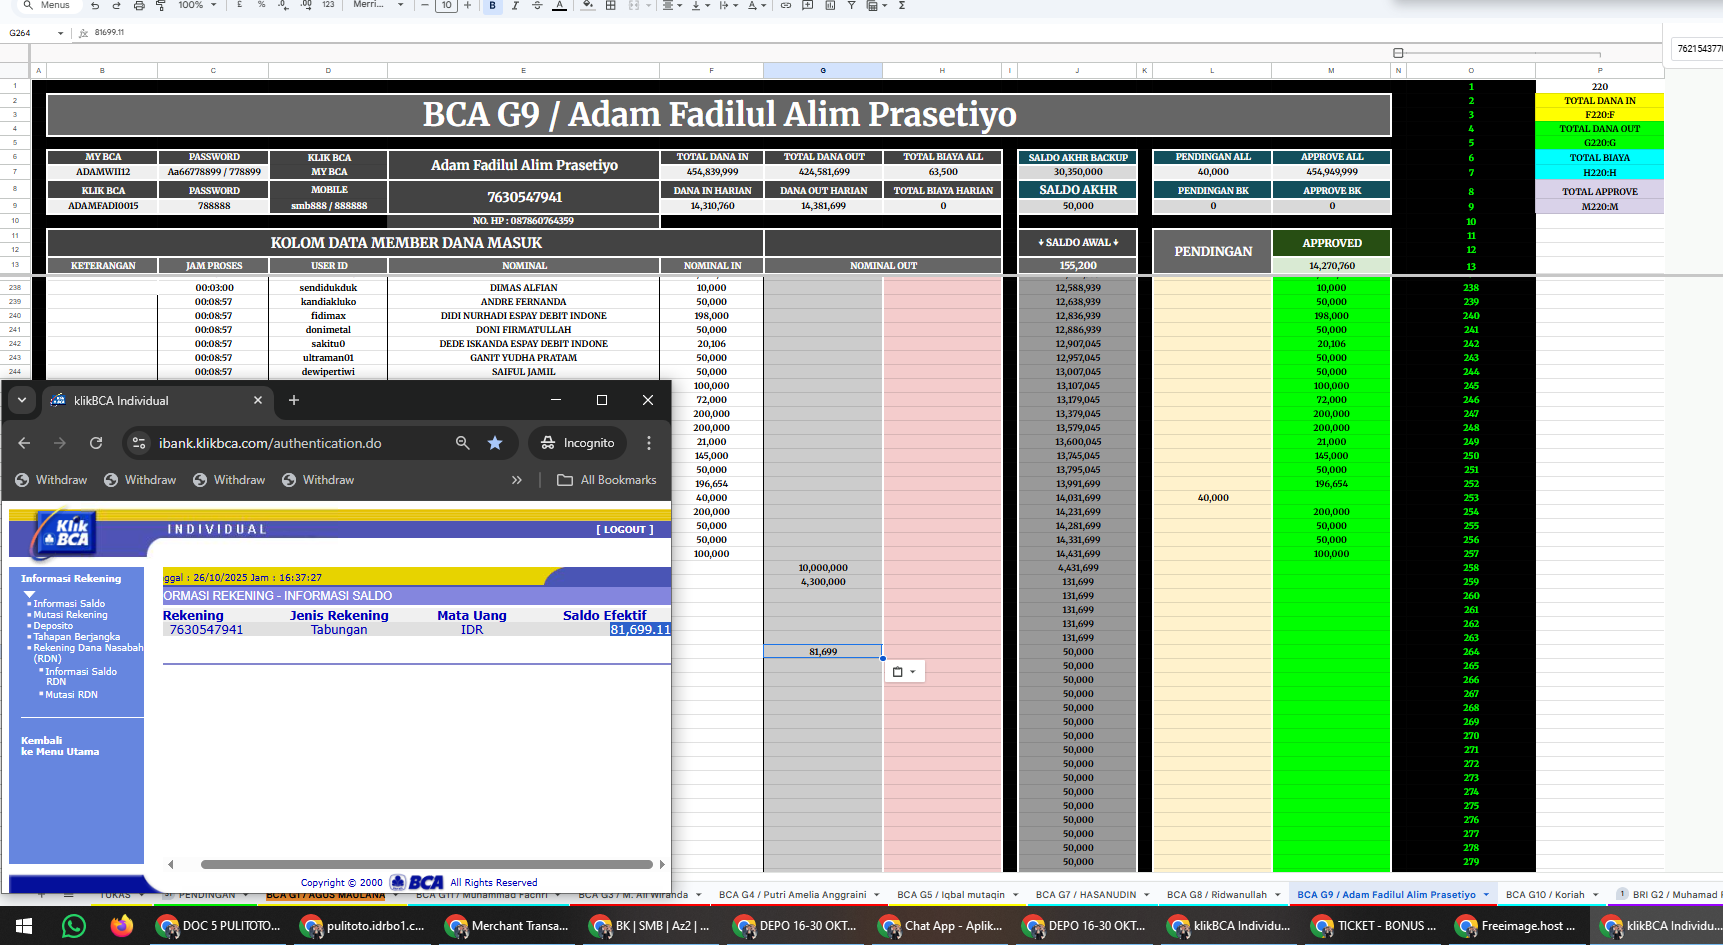Toggle italic formatting
The height and width of the screenshot is (945, 1723).
[515, 5]
